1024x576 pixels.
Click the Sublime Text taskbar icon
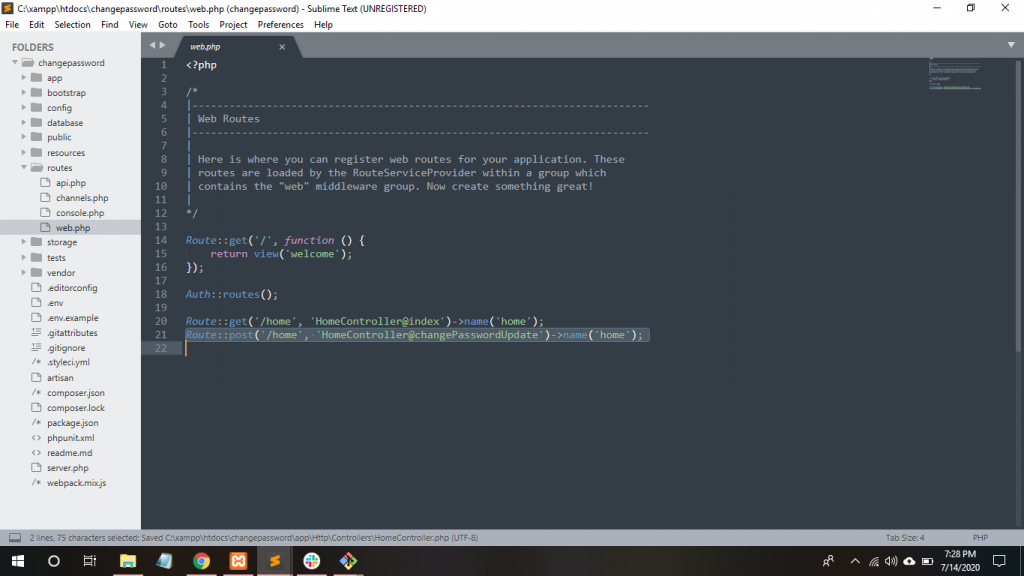[274, 561]
